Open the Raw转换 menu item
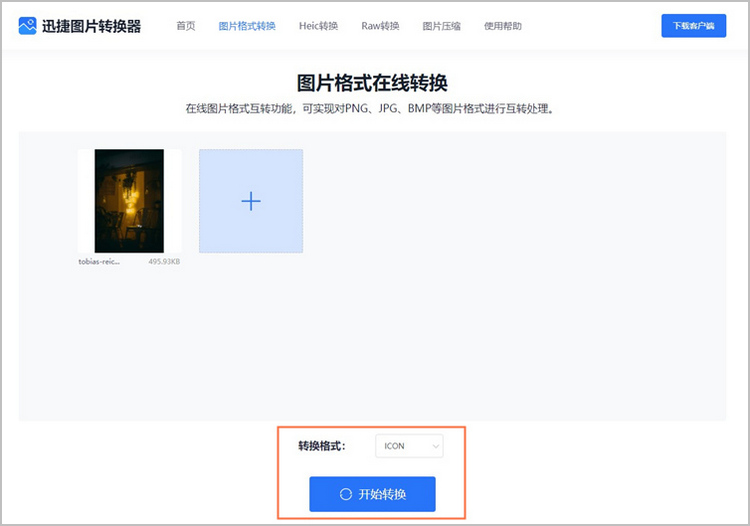Image resolution: width=750 pixels, height=526 pixels. click(380, 26)
